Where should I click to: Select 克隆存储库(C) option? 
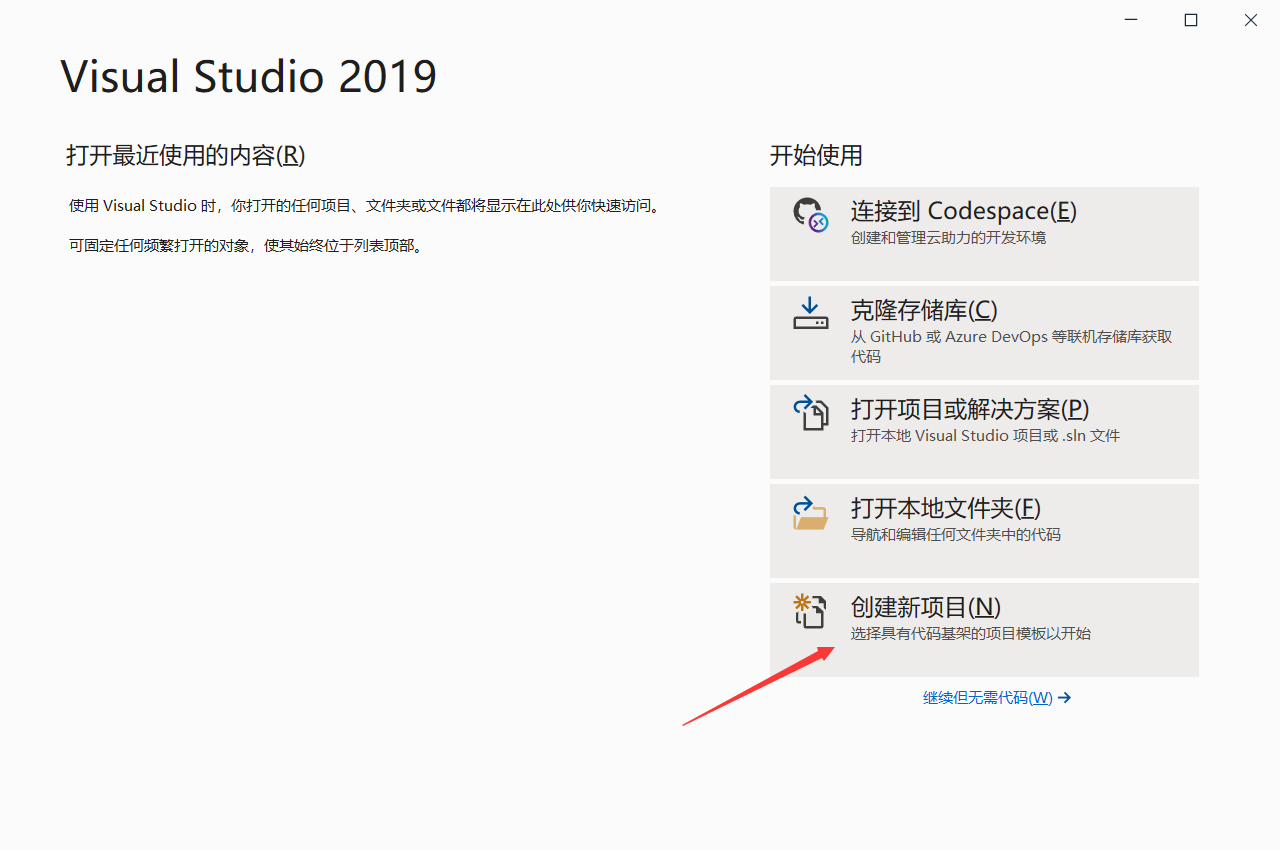[984, 332]
